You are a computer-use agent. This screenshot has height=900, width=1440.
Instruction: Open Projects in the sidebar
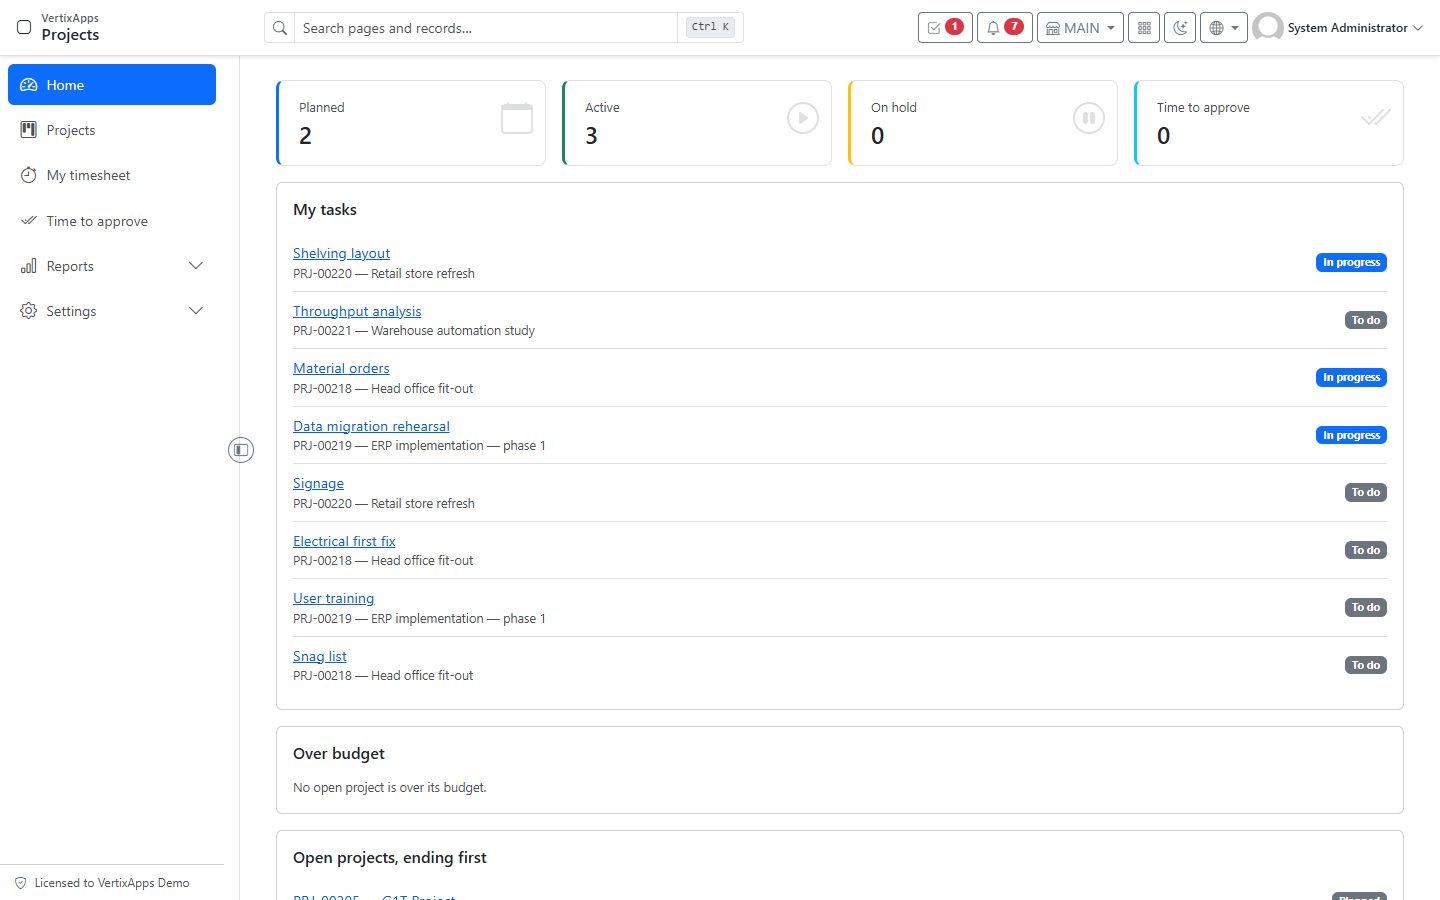click(112, 130)
